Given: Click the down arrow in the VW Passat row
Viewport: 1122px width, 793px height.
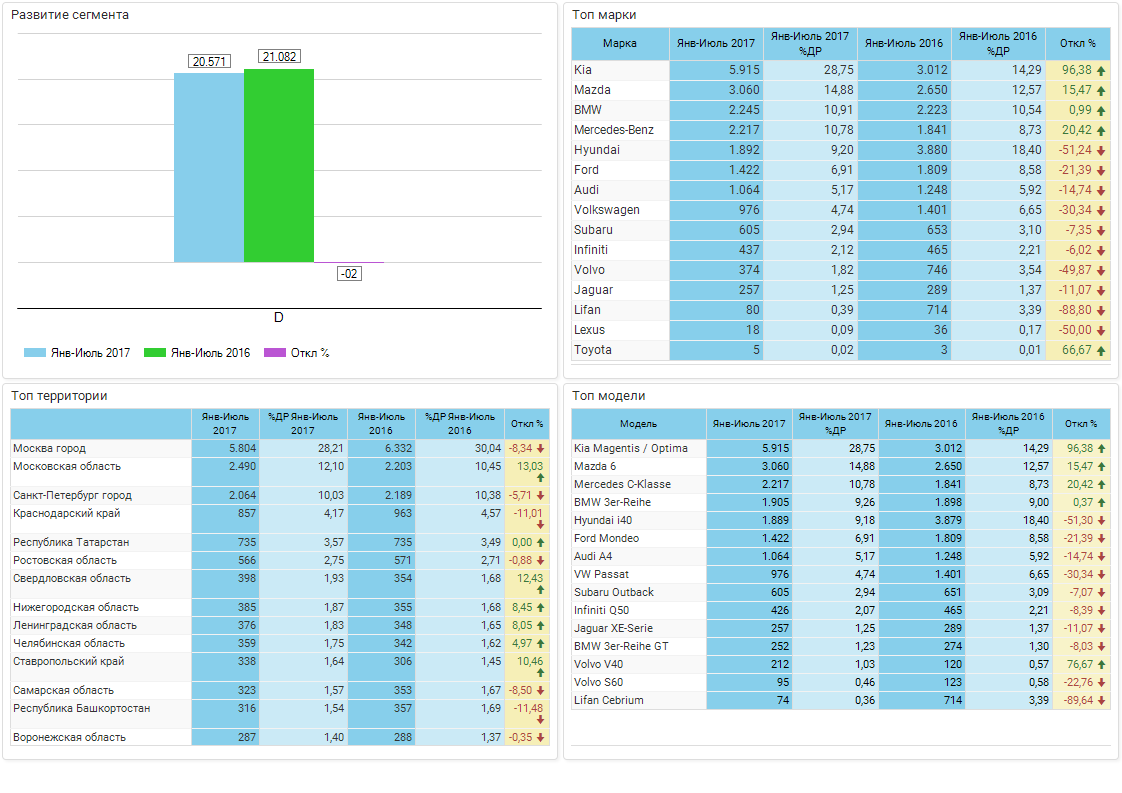Looking at the screenshot, I should pos(1101,575).
